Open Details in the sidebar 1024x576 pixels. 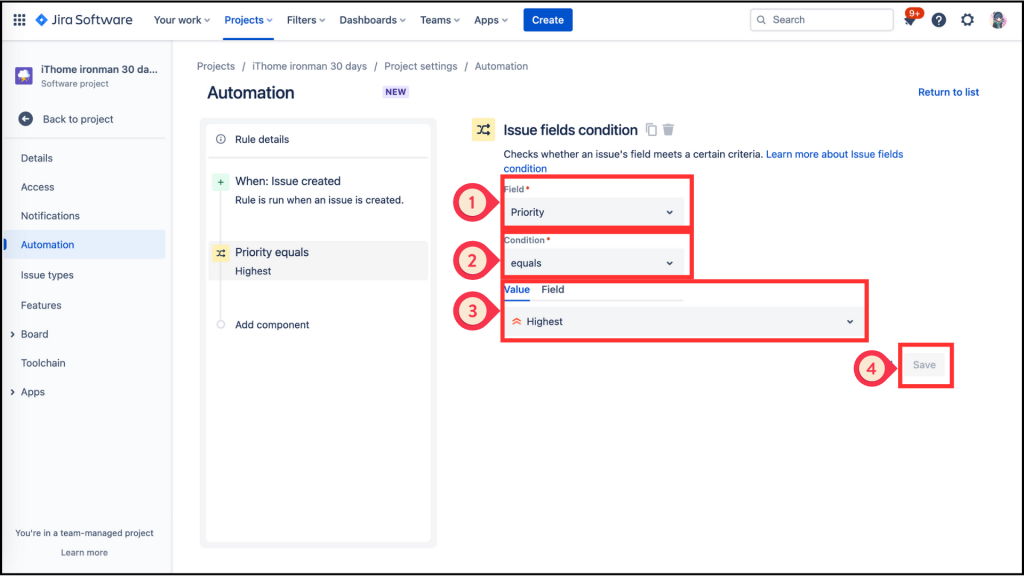tap(37, 158)
